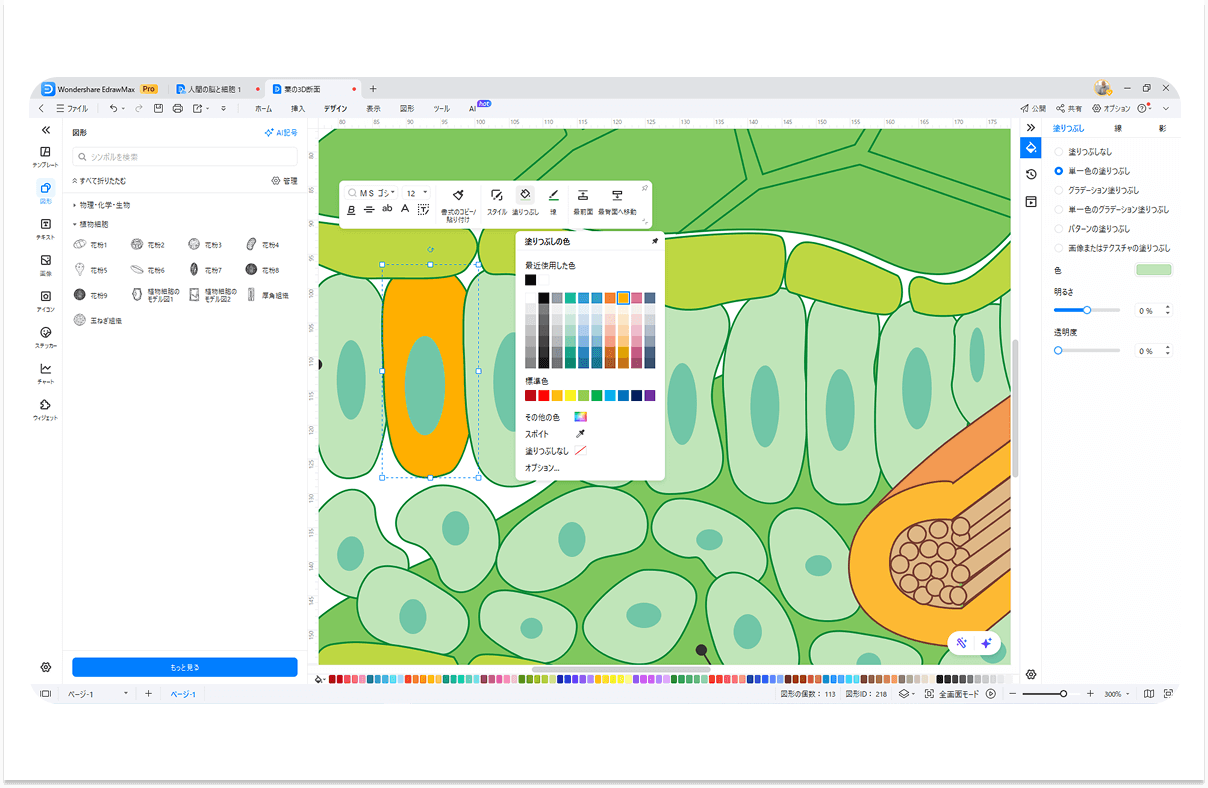The image size is (1208, 788).
Task: Click the Format Painter brush in floating toolbar
Action: coord(457,196)
